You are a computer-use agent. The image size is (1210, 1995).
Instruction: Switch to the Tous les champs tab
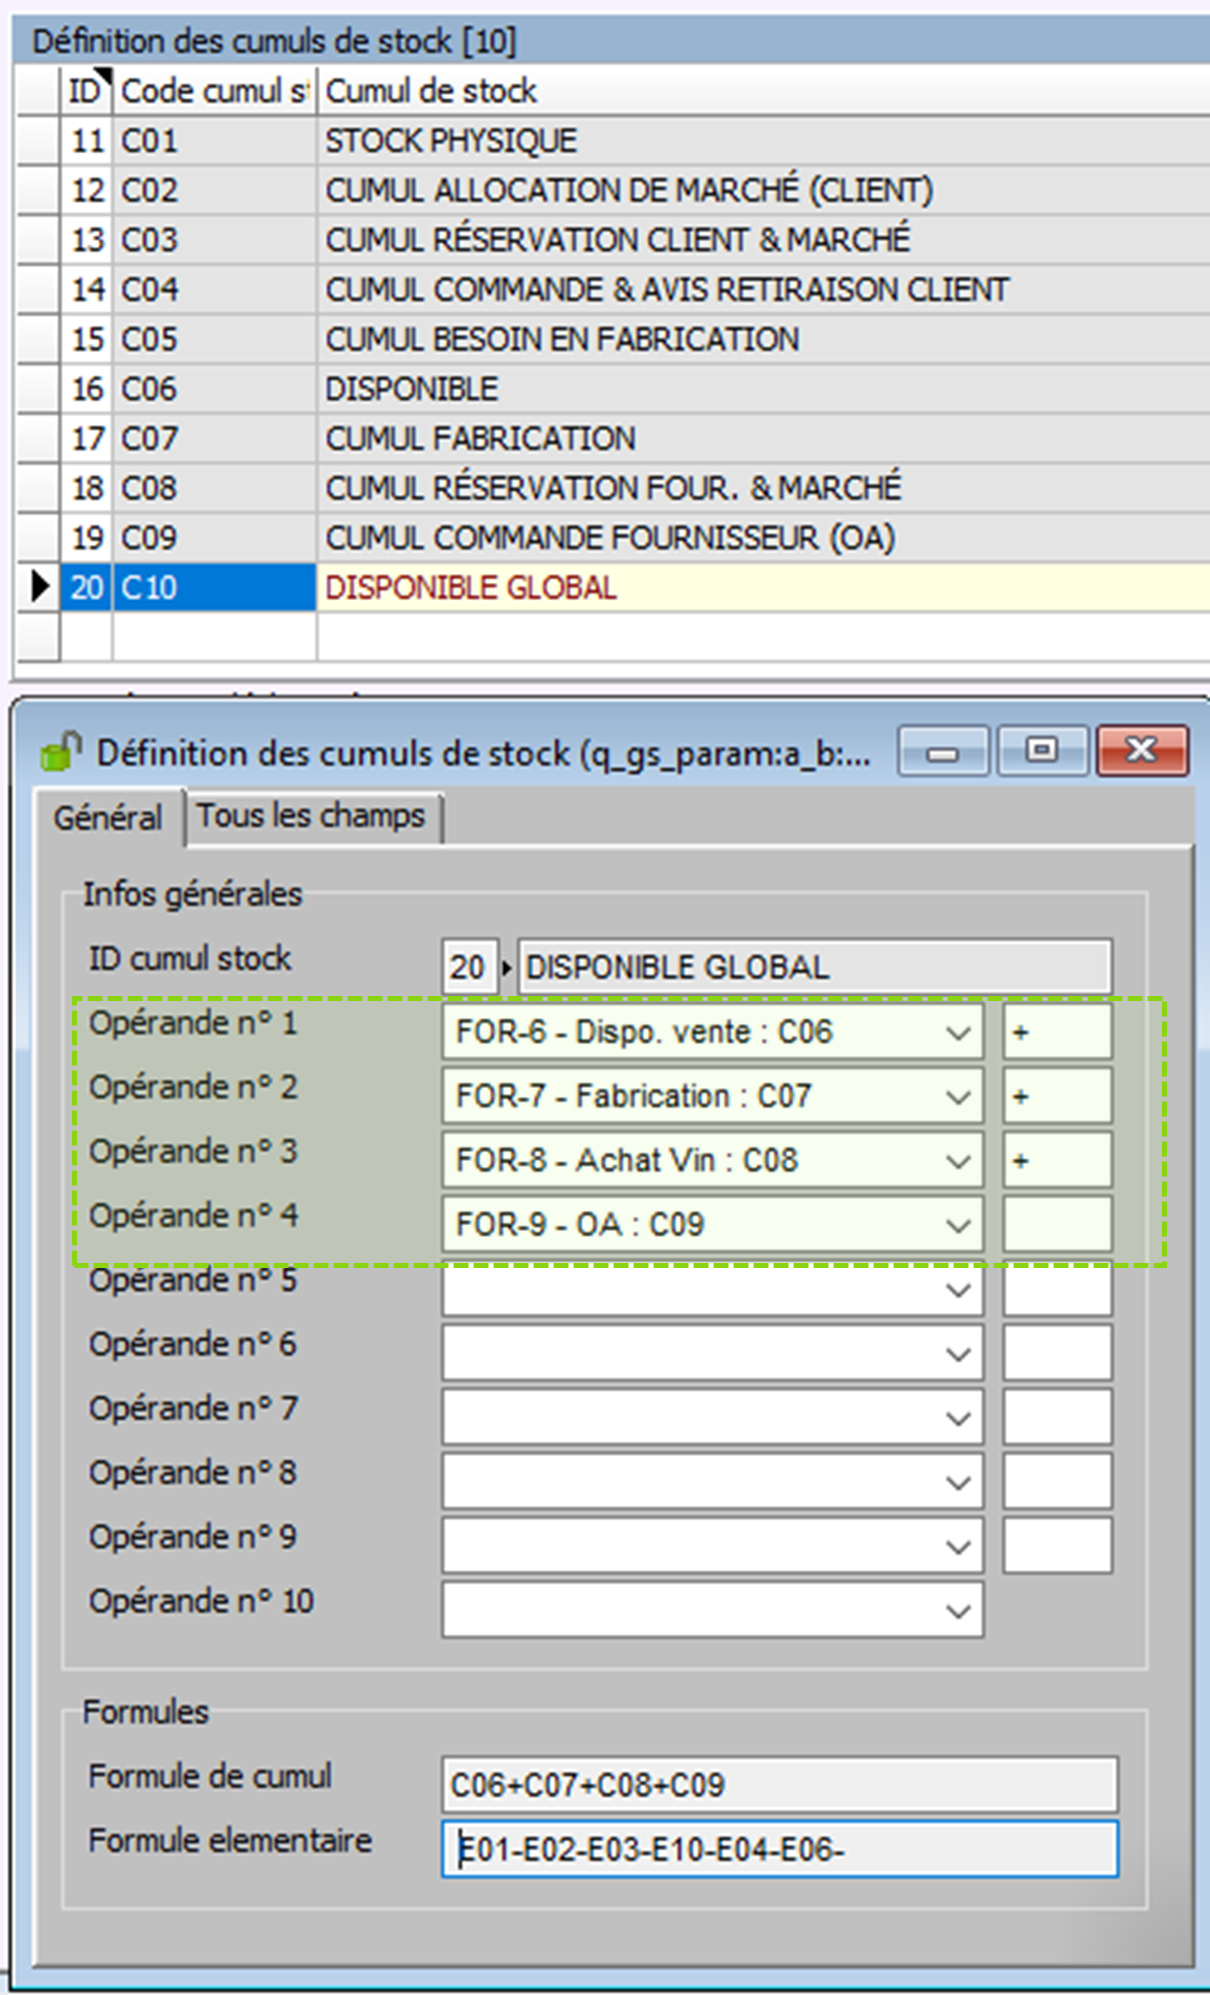[311, 816]
